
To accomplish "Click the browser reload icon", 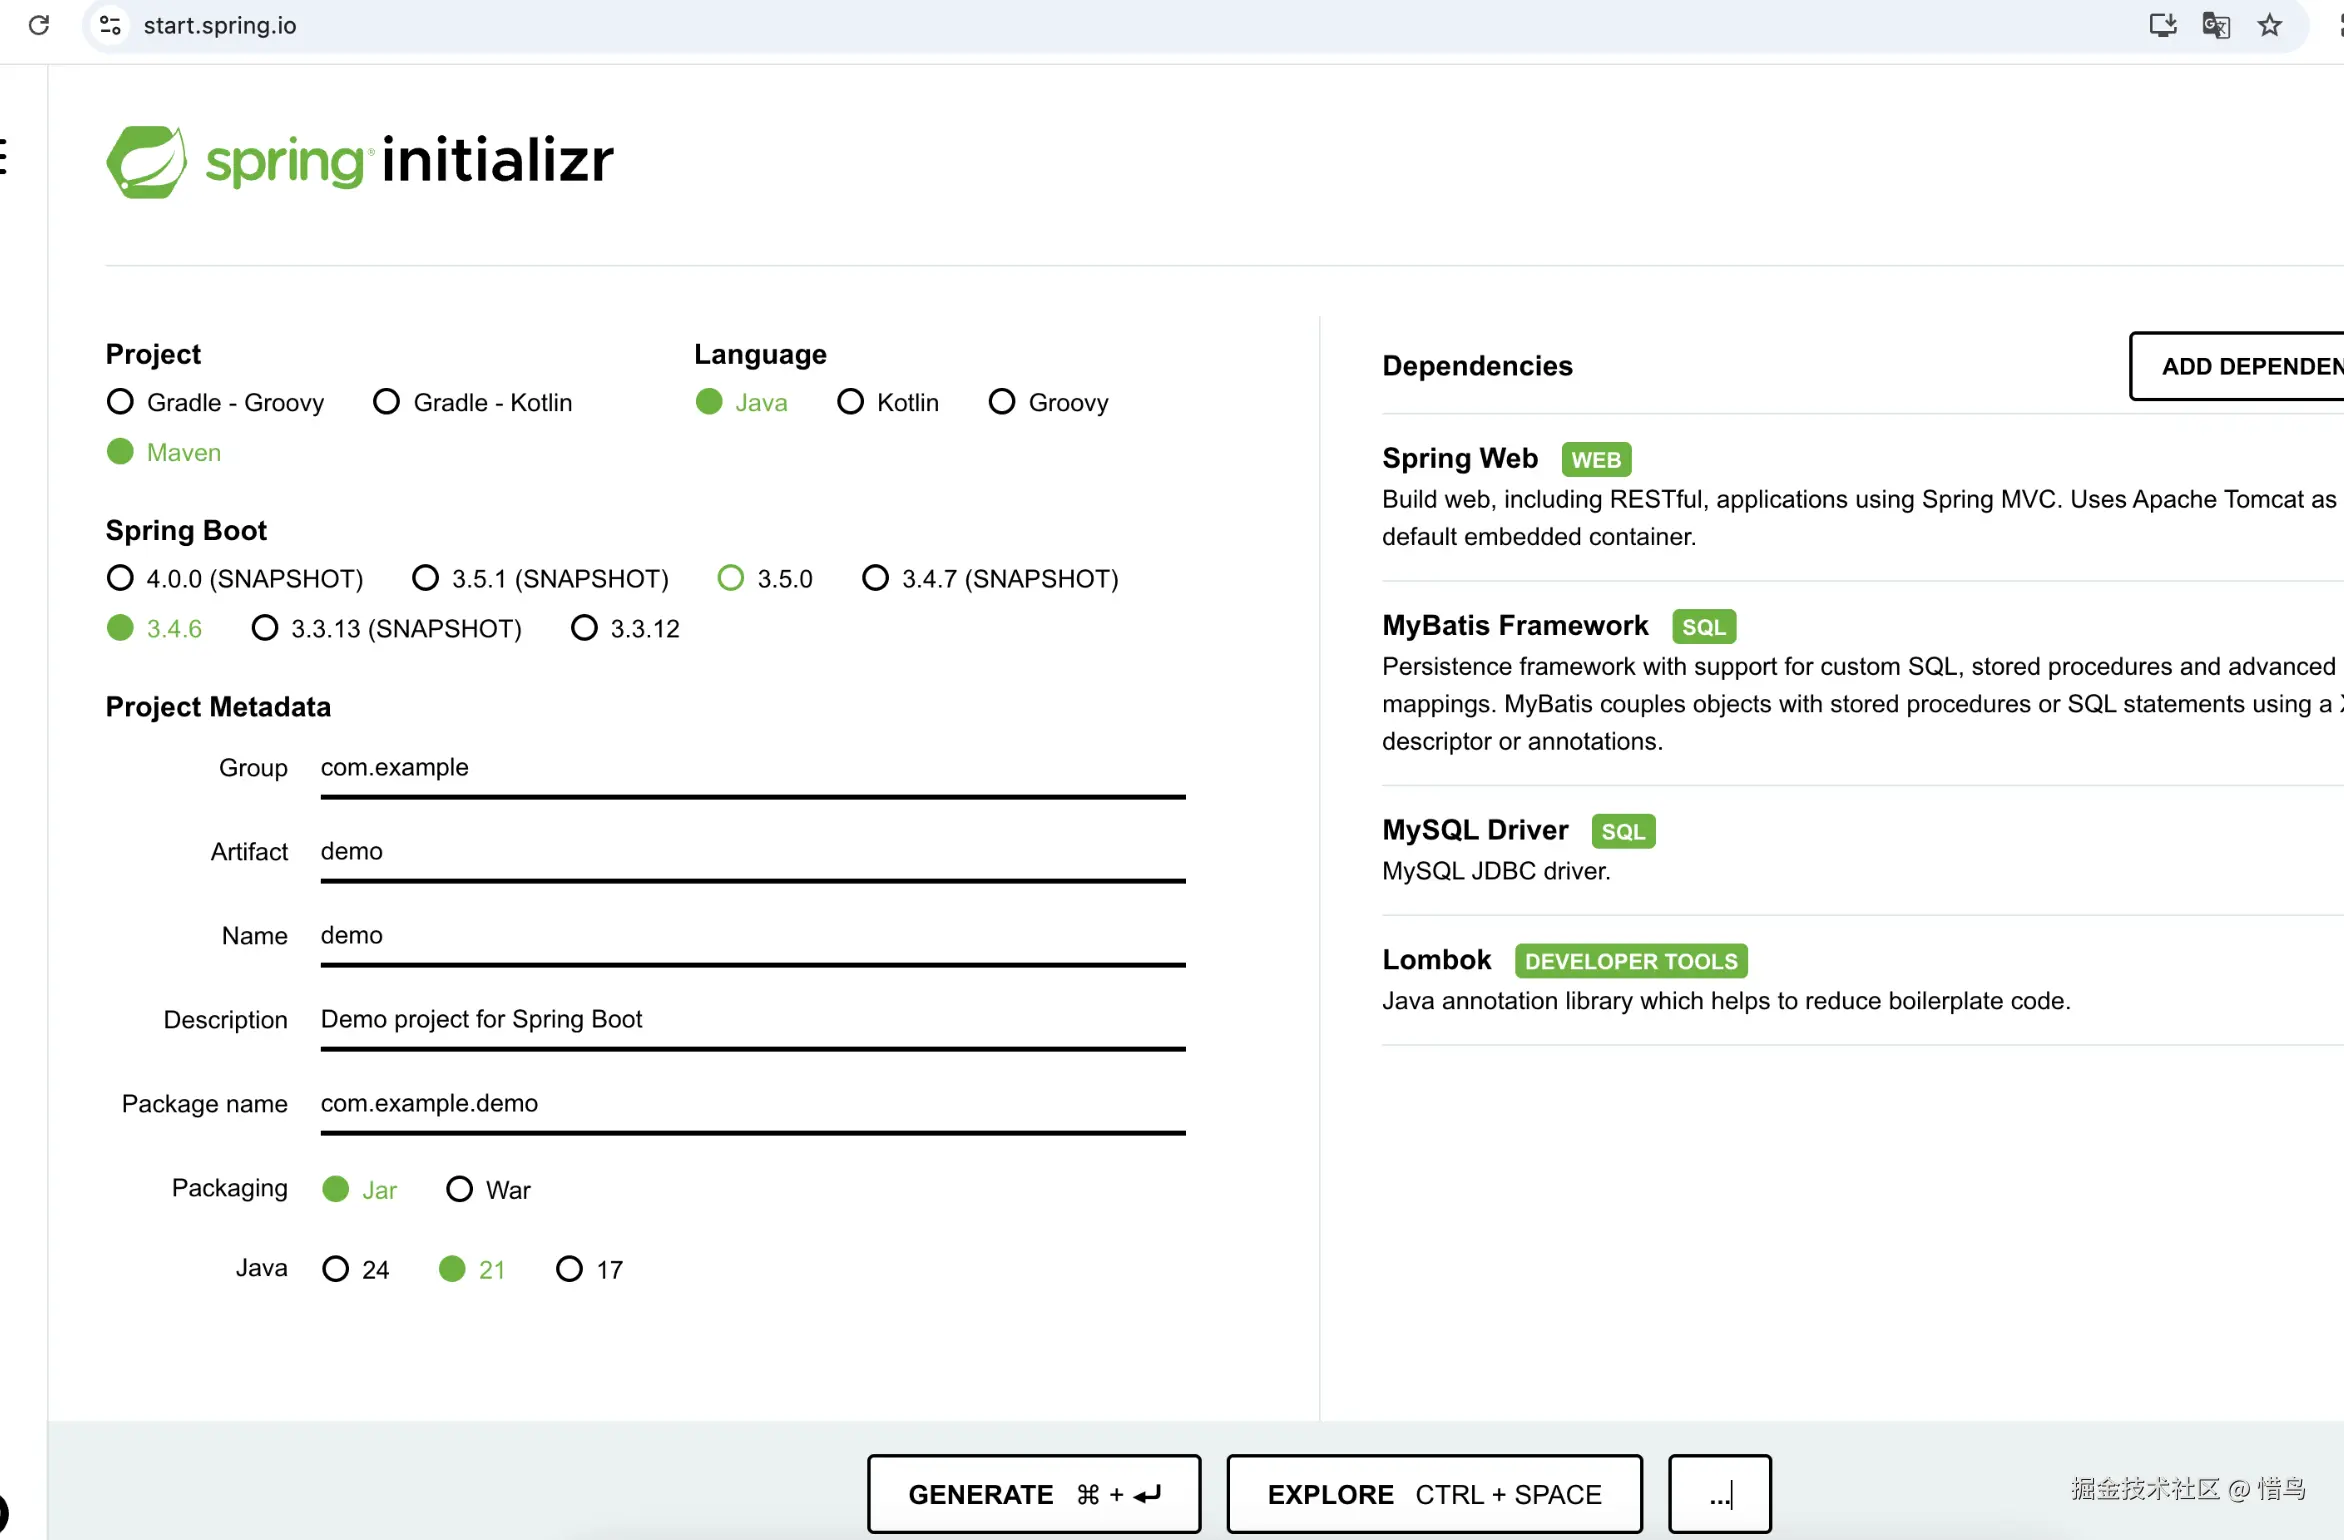I will pos(39,25).
